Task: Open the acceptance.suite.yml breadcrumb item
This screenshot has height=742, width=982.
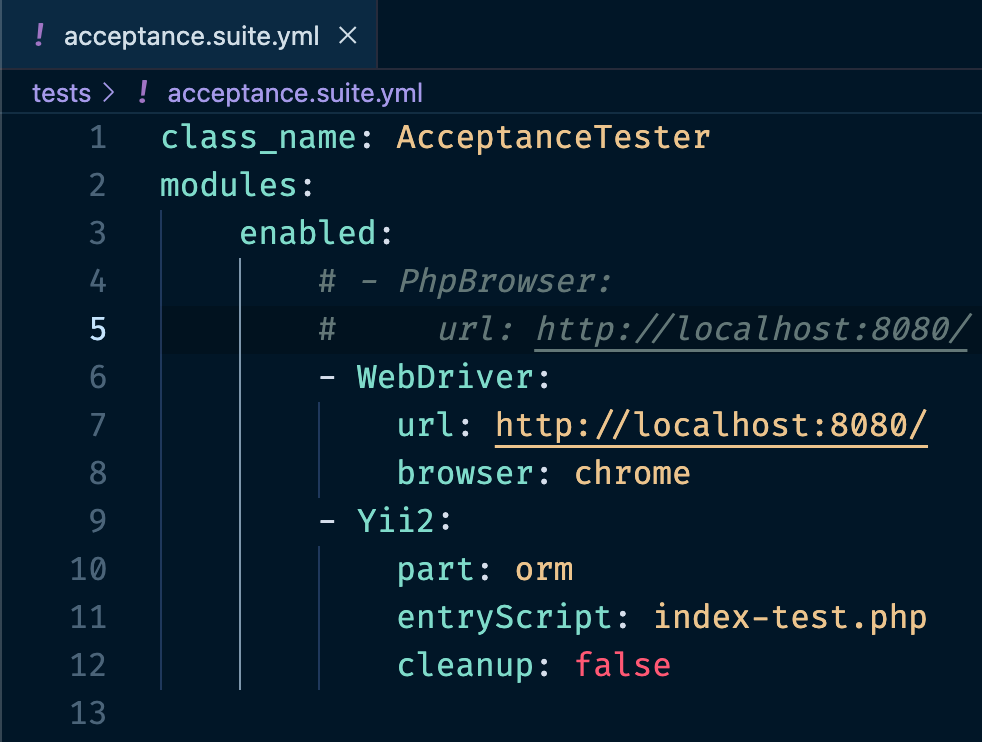Action: click(x=294, y=93)
